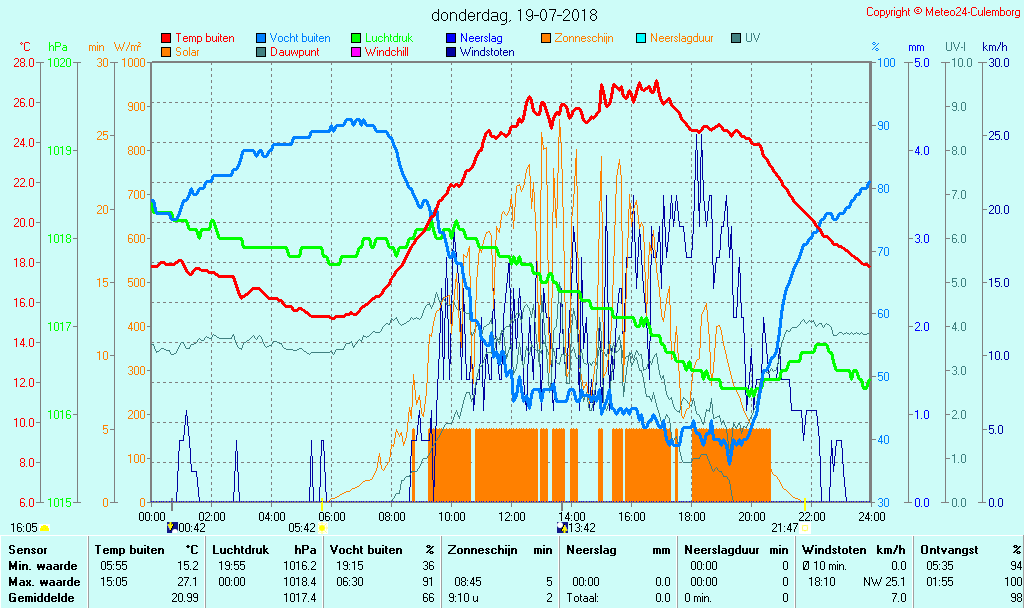The height and width of the screenshot is (608, 1026).
Task: Click the Zonneschijn legend label
Action: tap(586, 38)
